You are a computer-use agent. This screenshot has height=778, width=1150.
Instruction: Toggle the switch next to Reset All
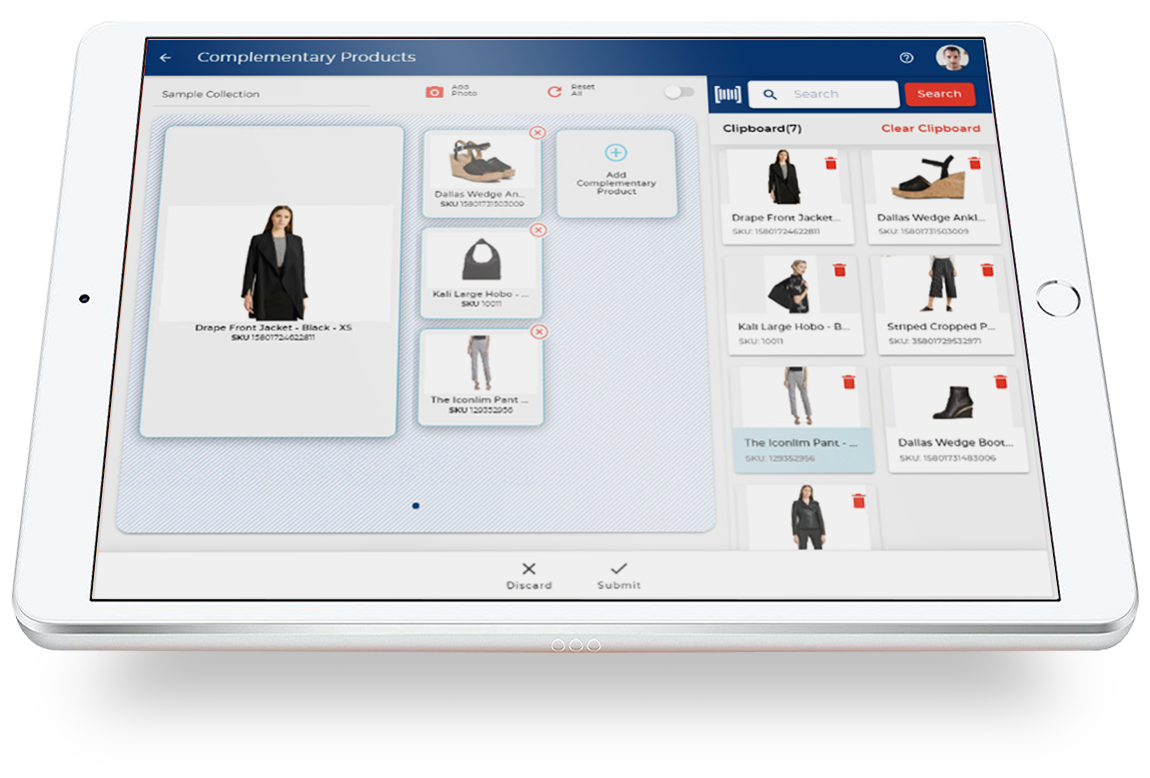click(x=678, y=92)
